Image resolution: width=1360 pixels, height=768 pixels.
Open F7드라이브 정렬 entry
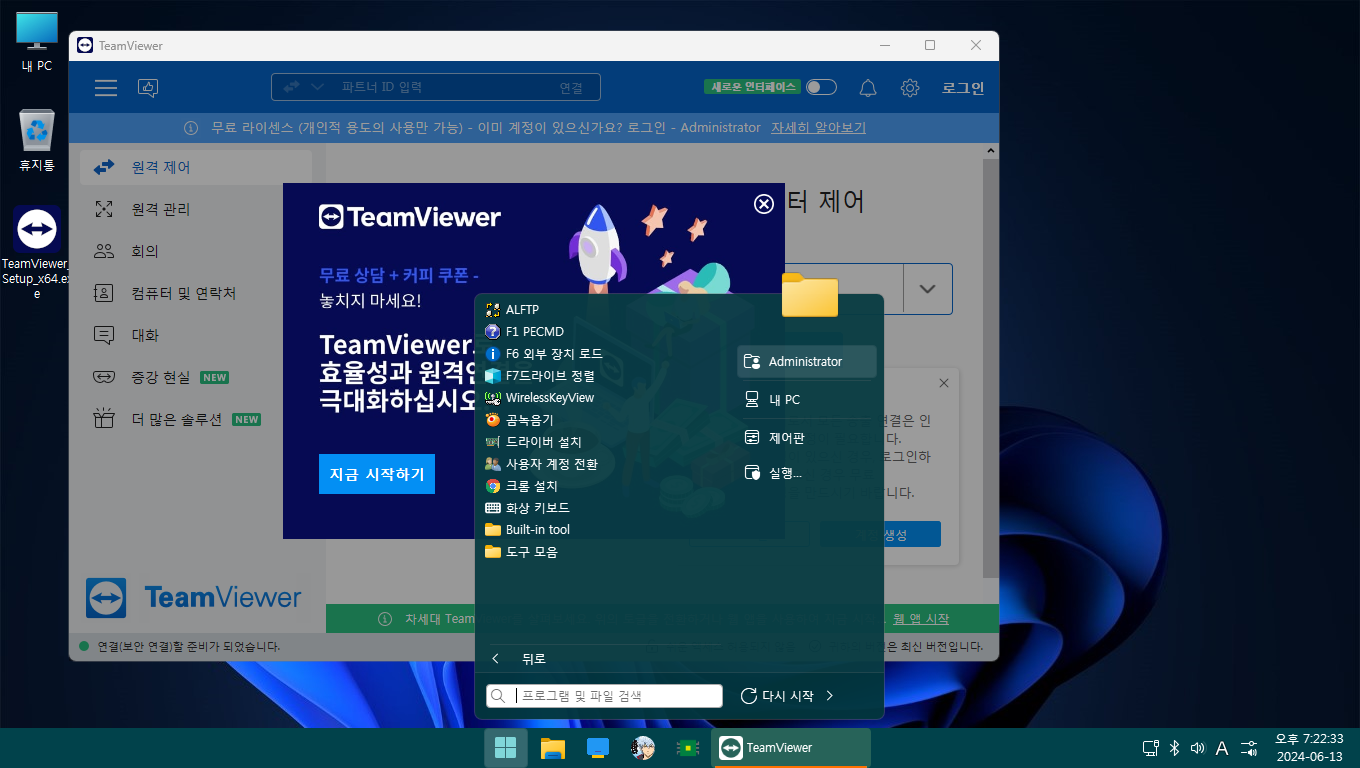click(x=541, y=376)
